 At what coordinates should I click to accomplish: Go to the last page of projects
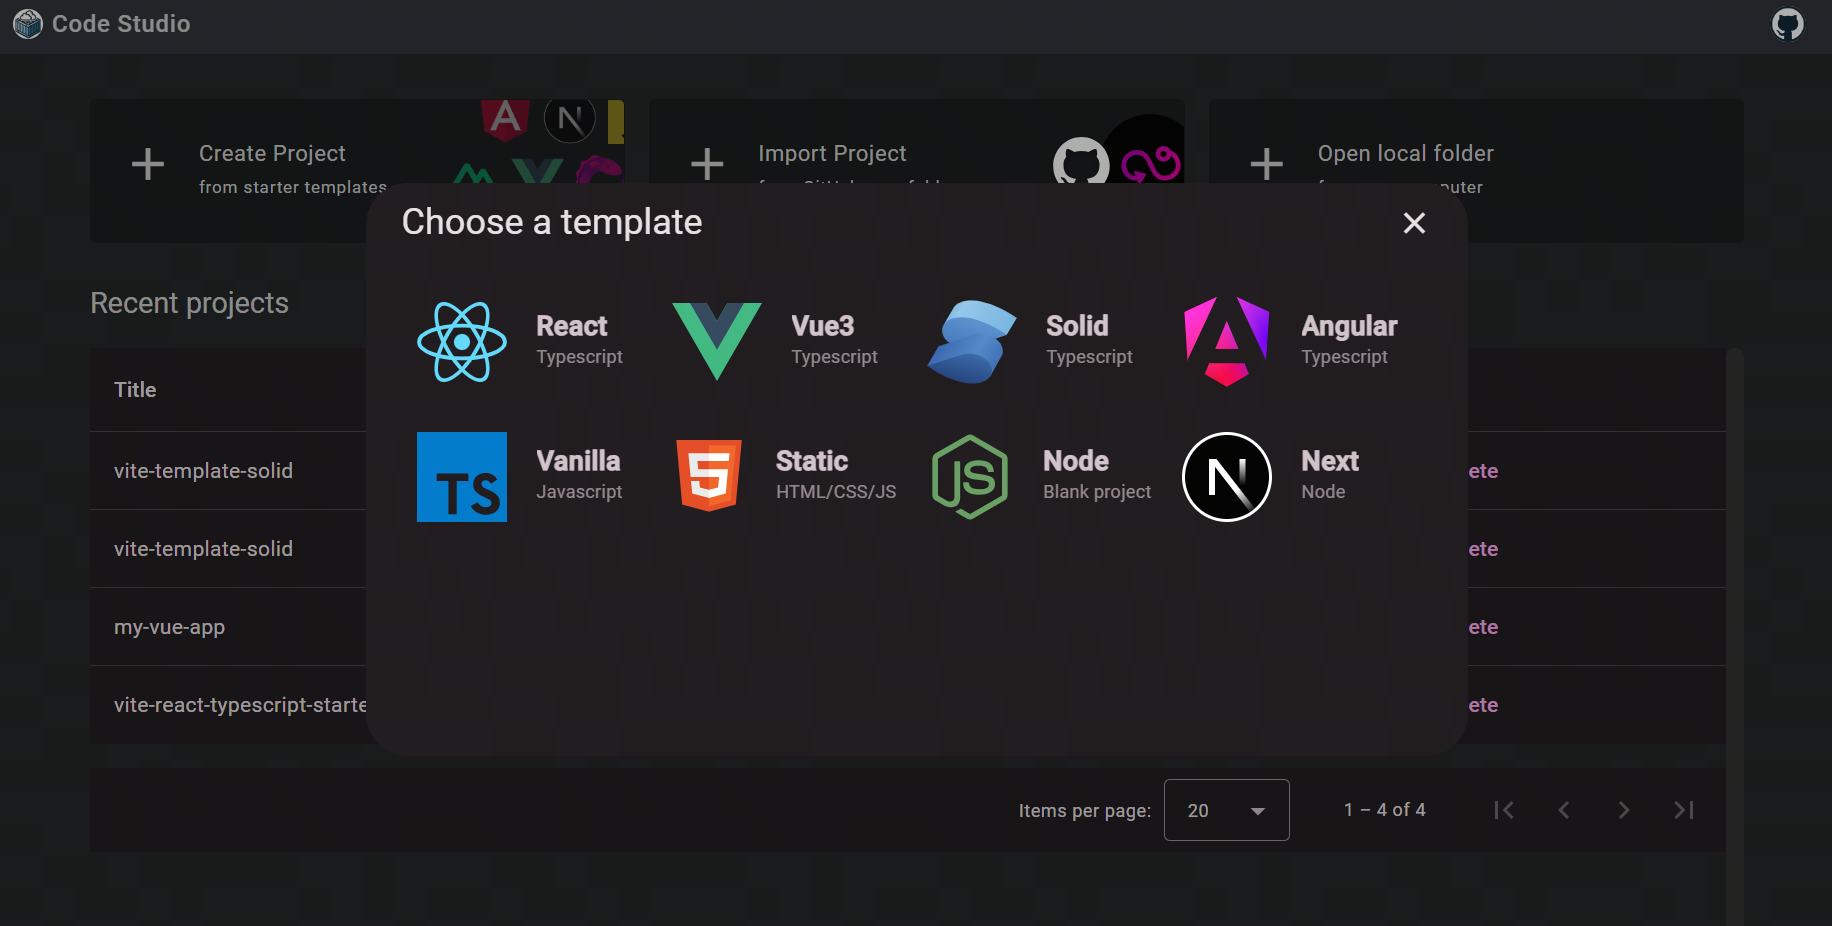click(1684, 810)
